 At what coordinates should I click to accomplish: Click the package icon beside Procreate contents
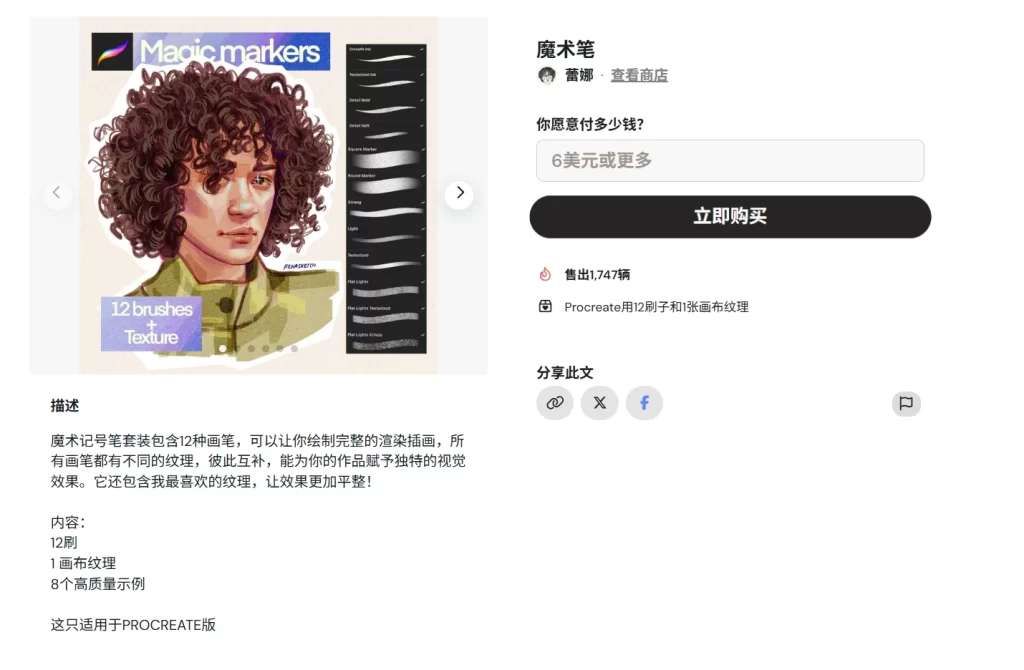tap(545, 306)
